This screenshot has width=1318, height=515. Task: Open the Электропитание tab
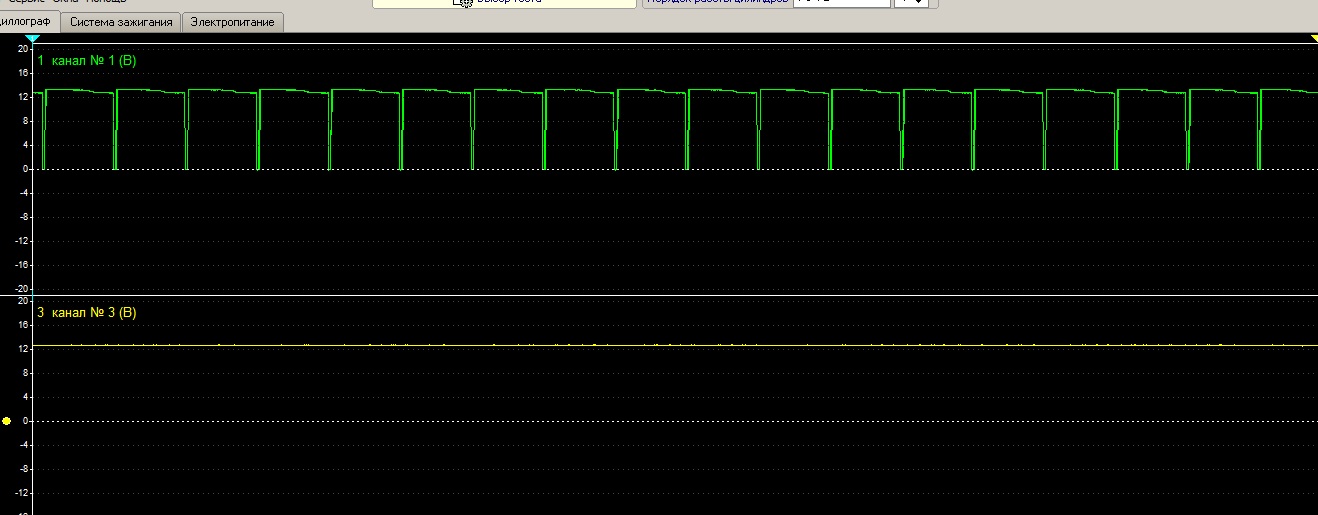point(234,22)
